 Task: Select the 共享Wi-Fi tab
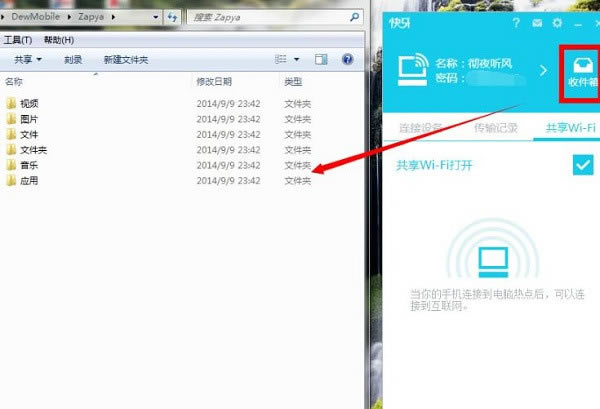tap(571, 127)
